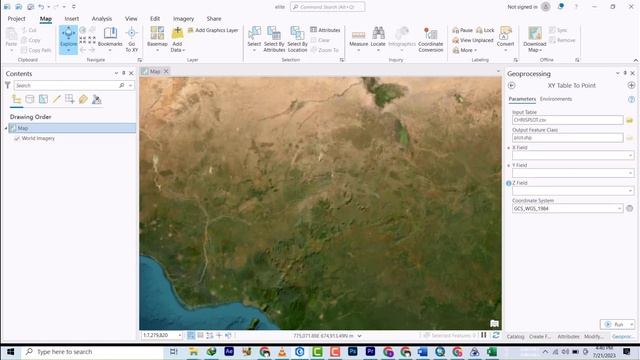Click Convert labels button
Viewport: 640px width, 360px height.
coord(505,39)
